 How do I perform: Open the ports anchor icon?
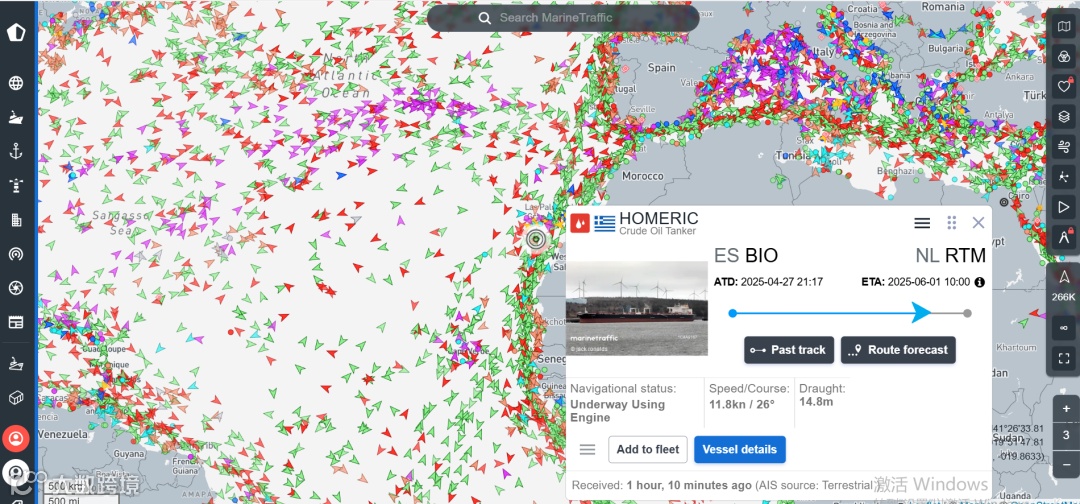pos(15,151)
